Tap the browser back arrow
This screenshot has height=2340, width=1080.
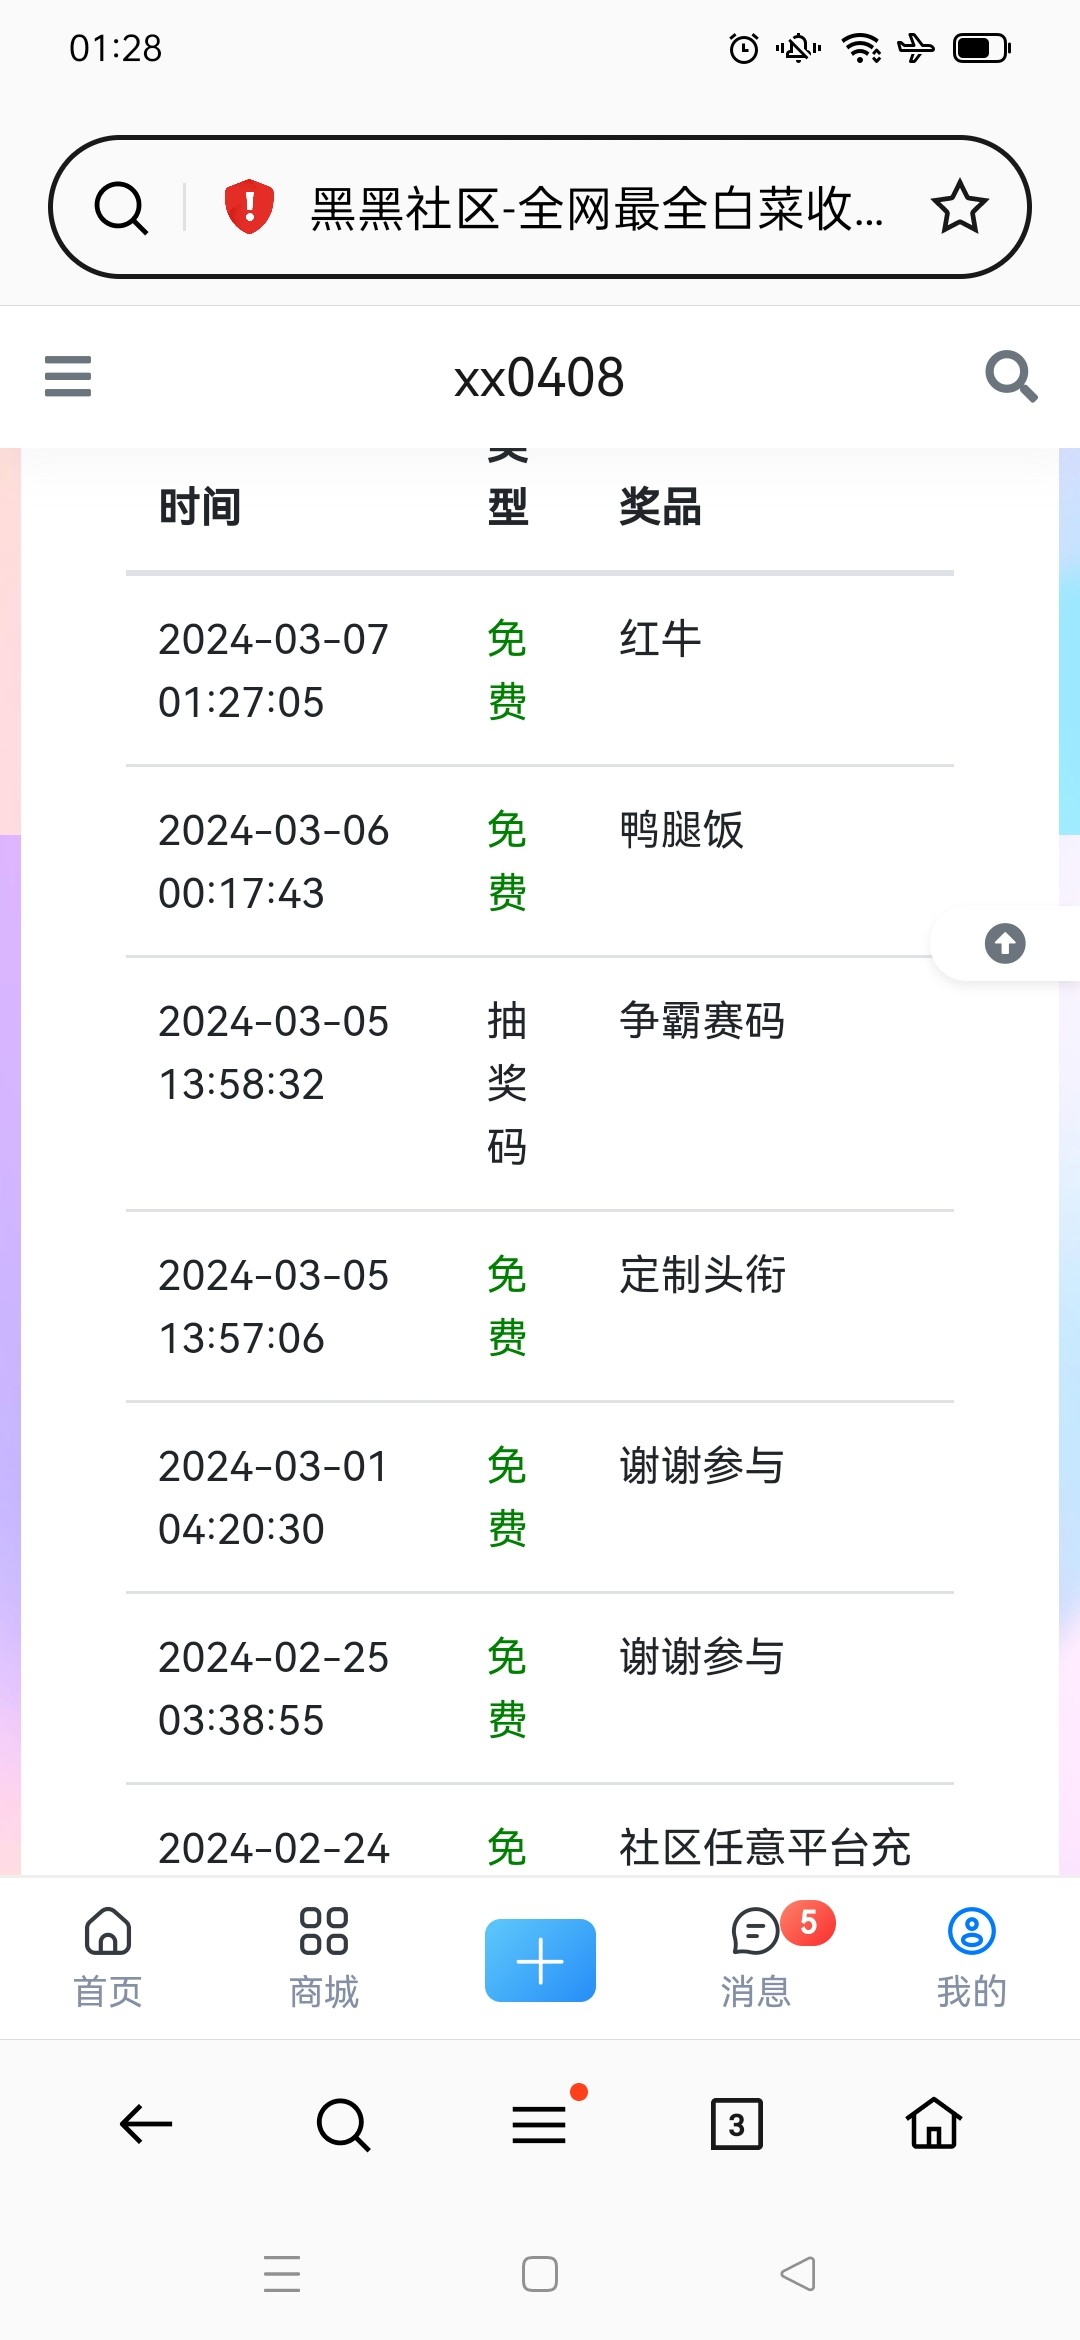[x=146, y=2124]
